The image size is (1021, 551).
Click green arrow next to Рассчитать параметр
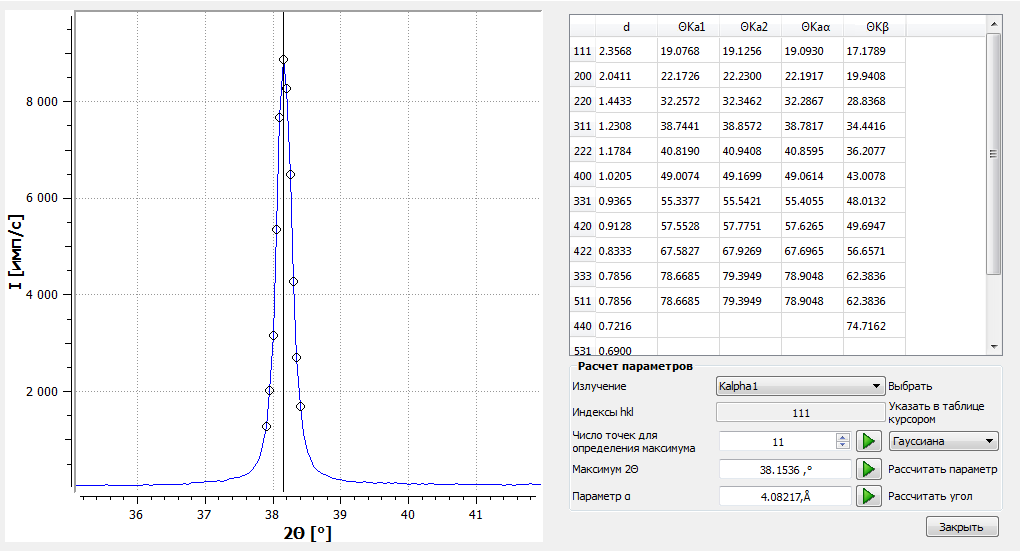click(868, 469)
